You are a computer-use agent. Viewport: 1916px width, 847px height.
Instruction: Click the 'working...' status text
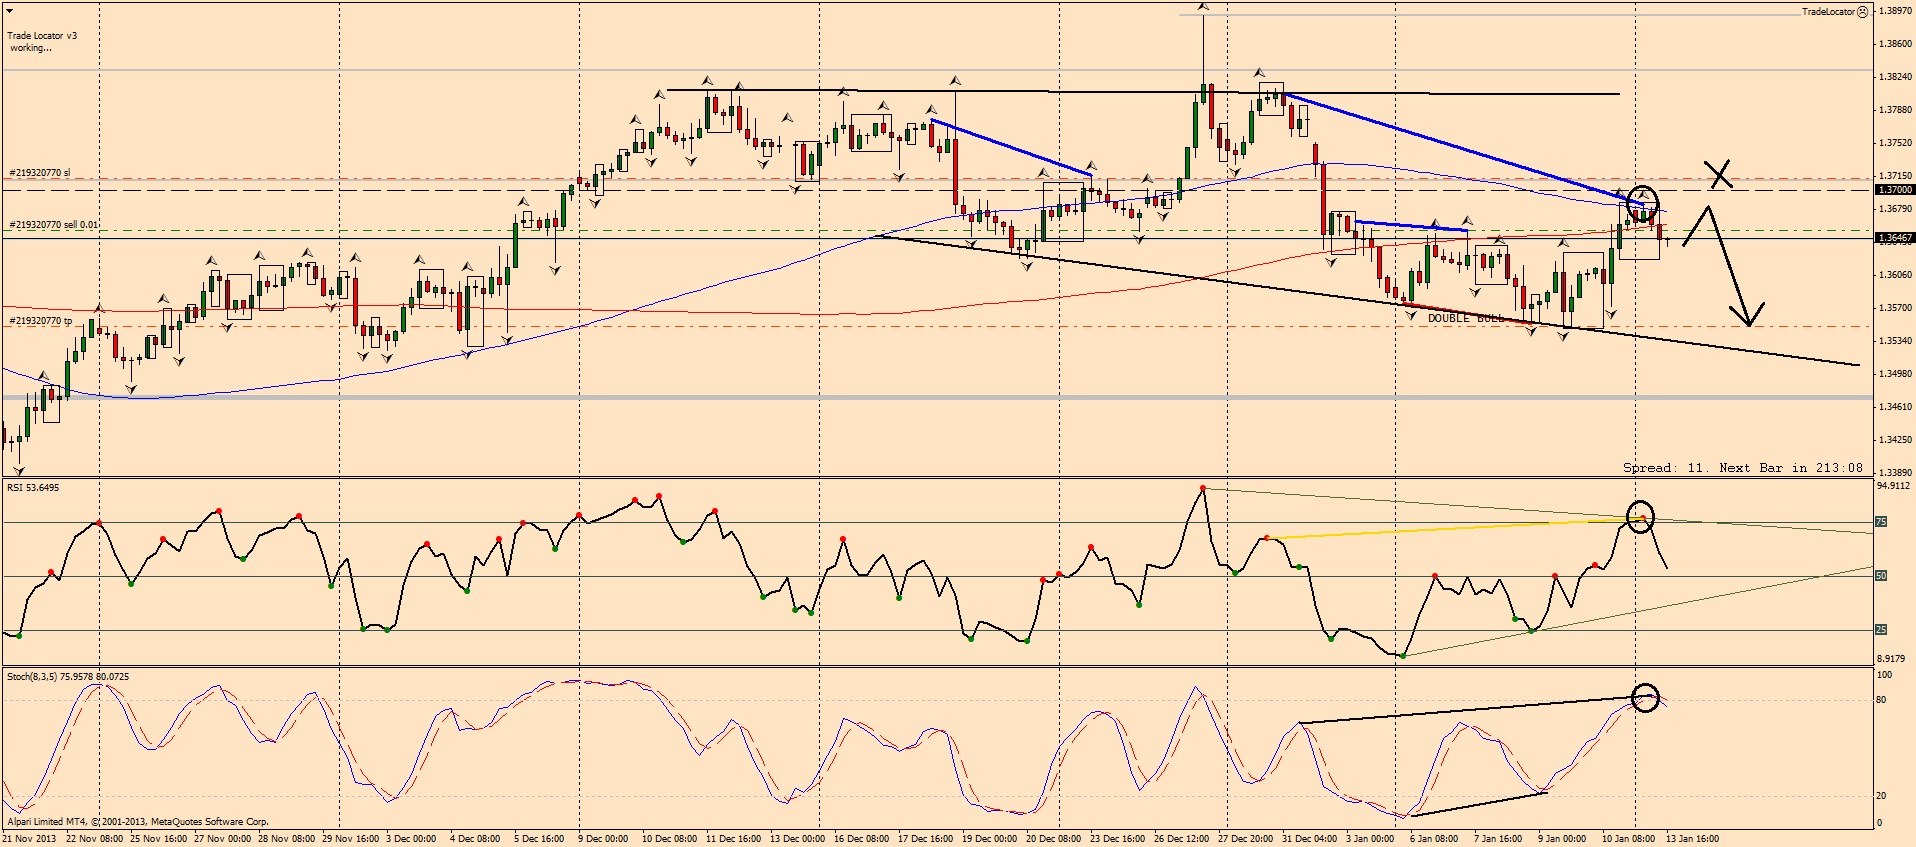pos(31,48)
